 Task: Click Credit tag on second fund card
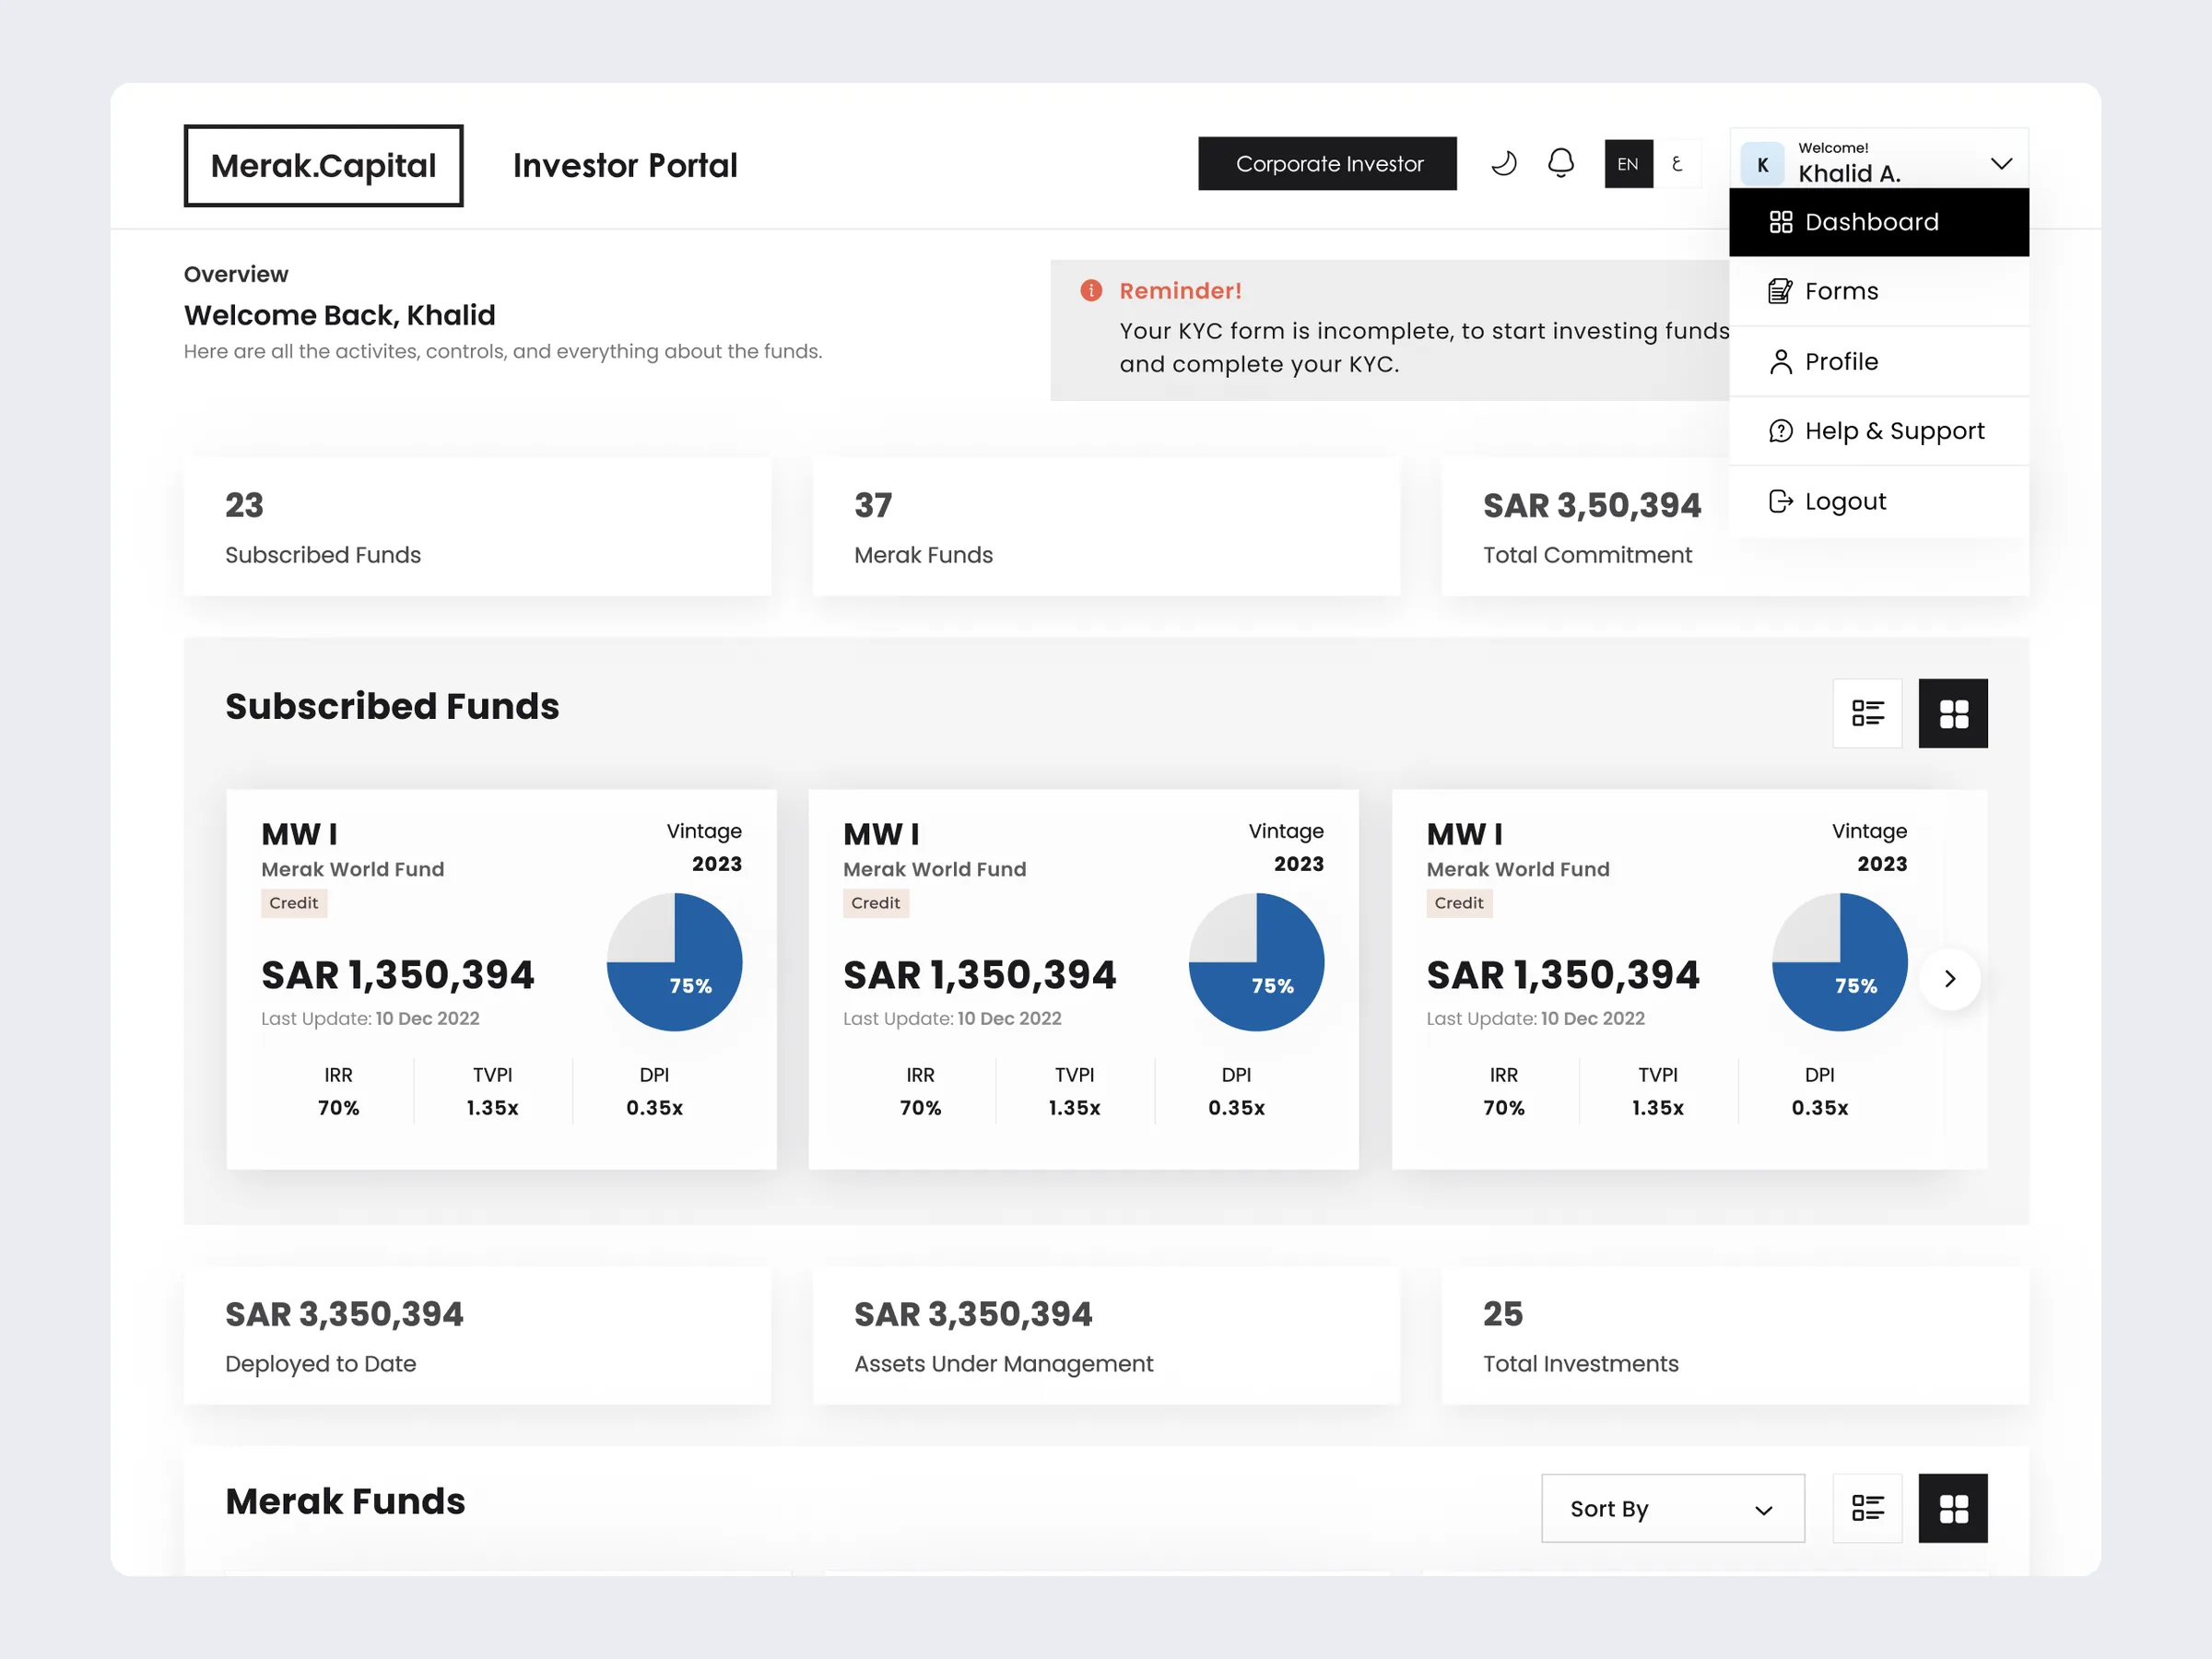point(876,903)
